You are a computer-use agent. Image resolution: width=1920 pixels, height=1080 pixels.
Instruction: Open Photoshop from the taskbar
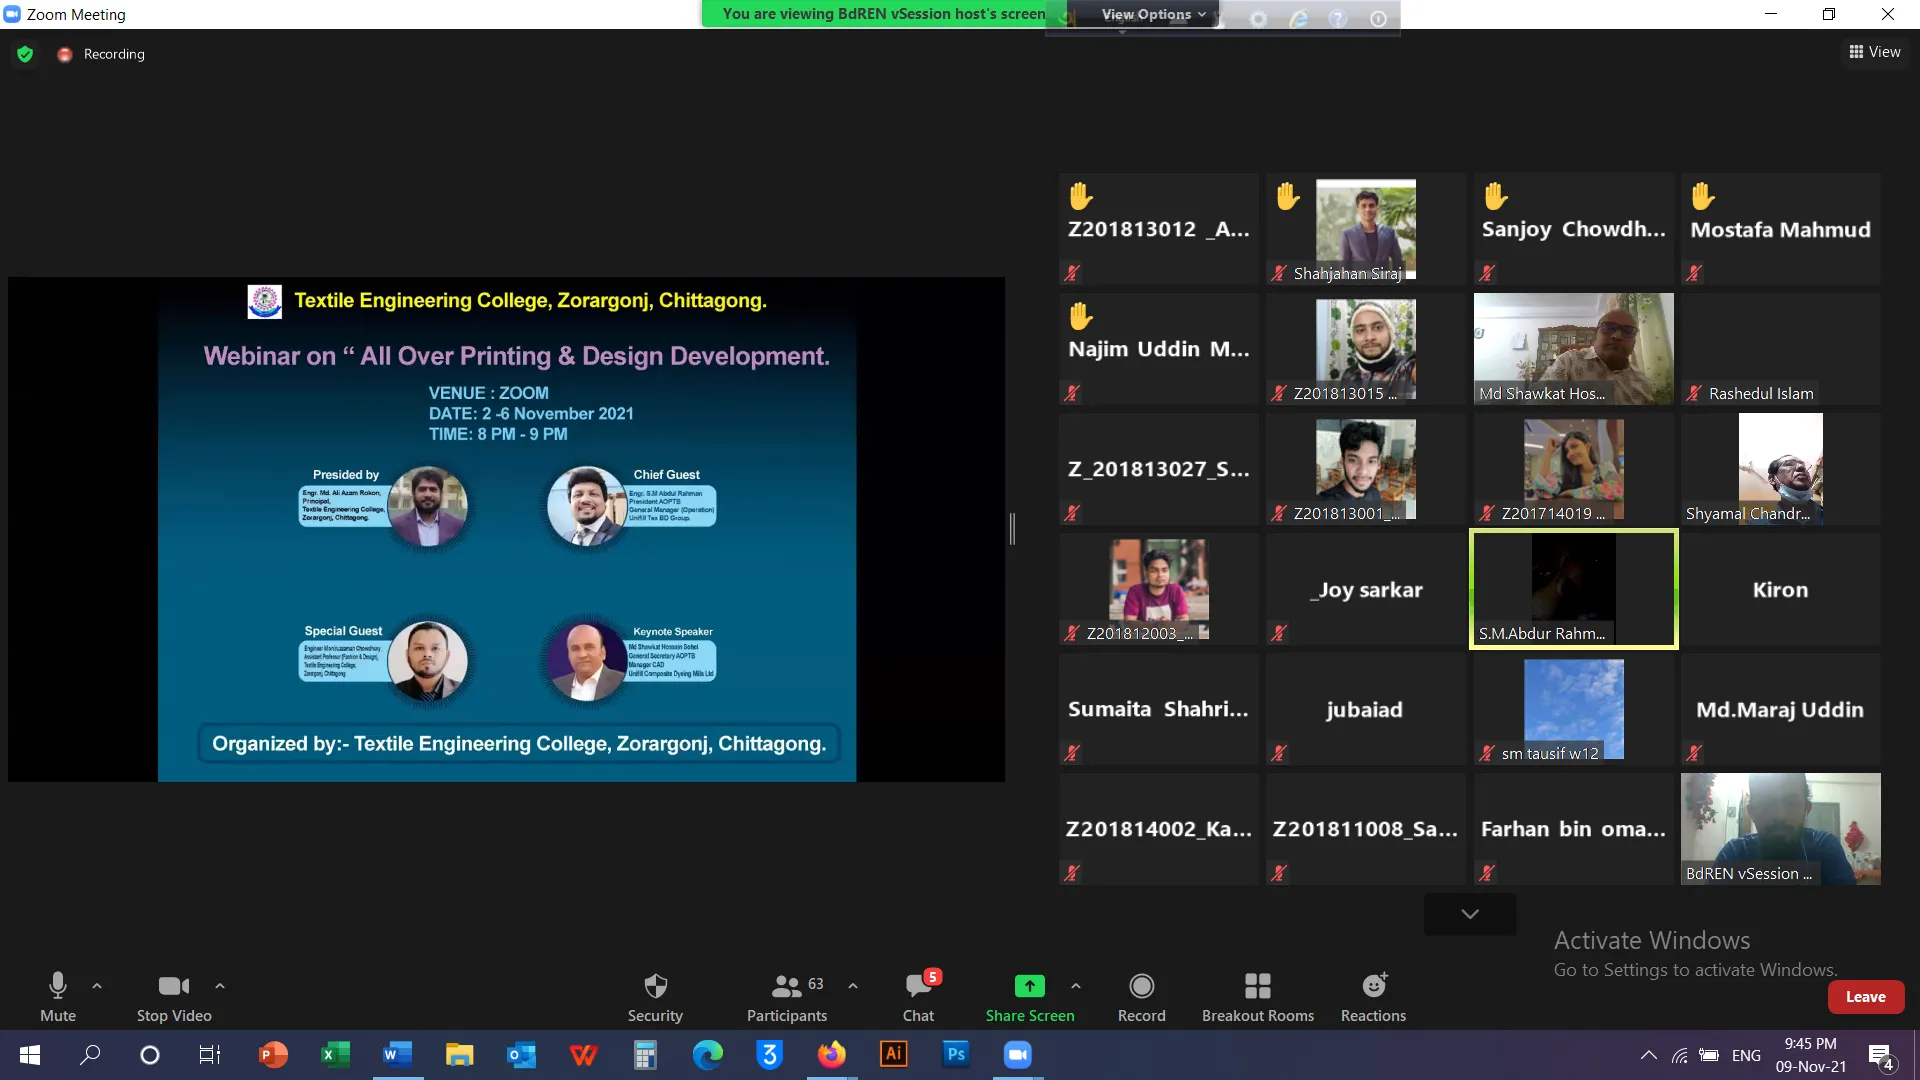tap(956, 1055)
